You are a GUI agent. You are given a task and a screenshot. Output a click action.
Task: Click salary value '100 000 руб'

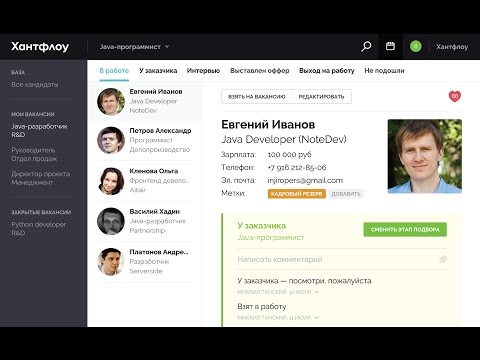pos(289,154)
